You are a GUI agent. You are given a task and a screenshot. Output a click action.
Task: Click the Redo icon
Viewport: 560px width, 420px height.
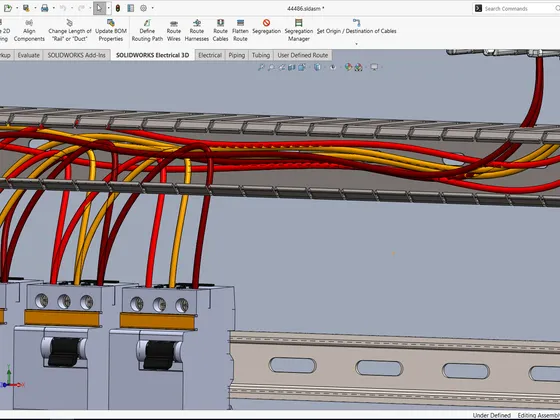click(x=81, y=8)
